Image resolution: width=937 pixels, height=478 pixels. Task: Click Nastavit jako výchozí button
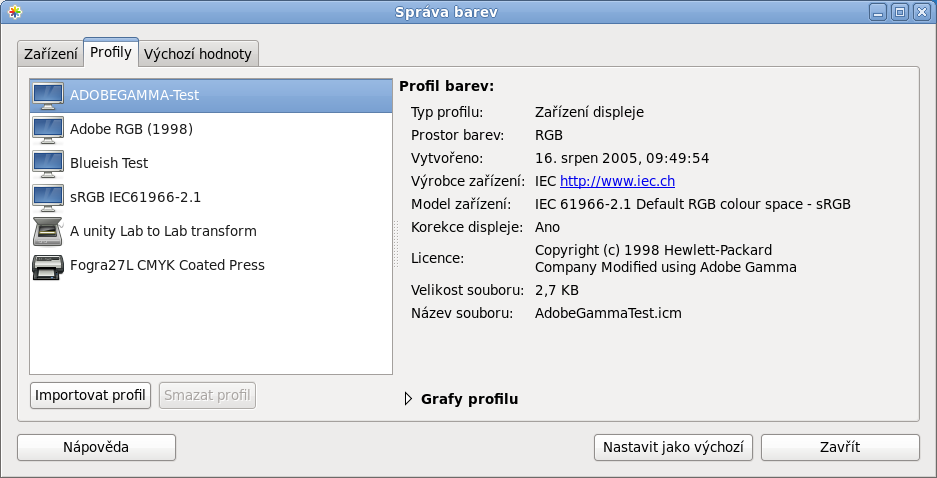[673, 447]
